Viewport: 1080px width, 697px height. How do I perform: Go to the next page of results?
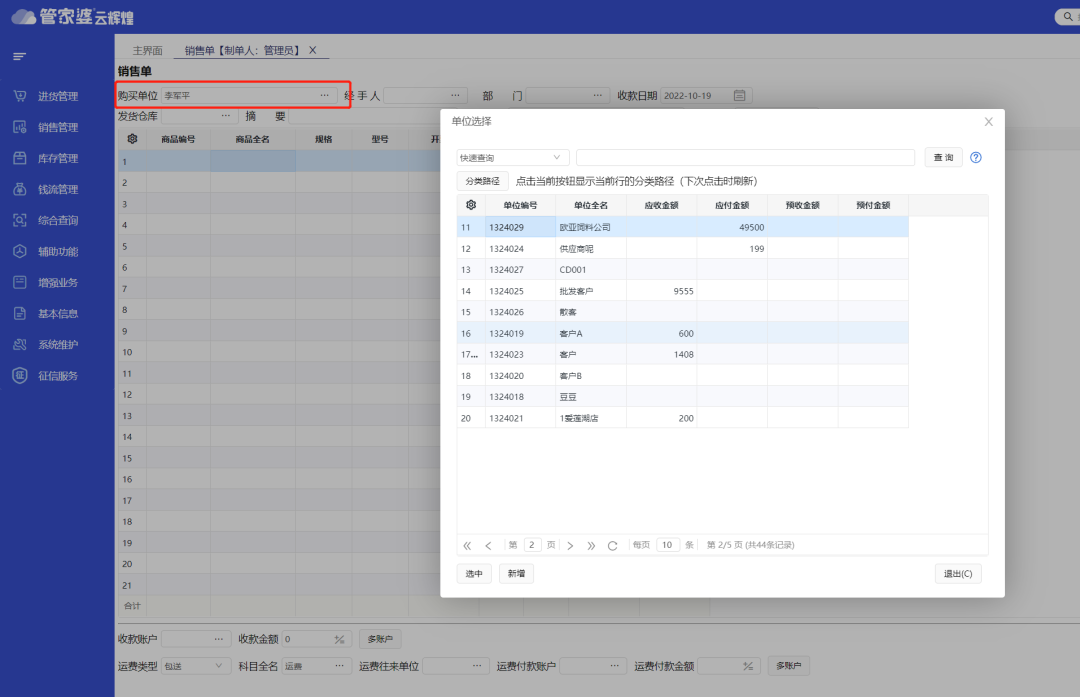tap(570, 546)
